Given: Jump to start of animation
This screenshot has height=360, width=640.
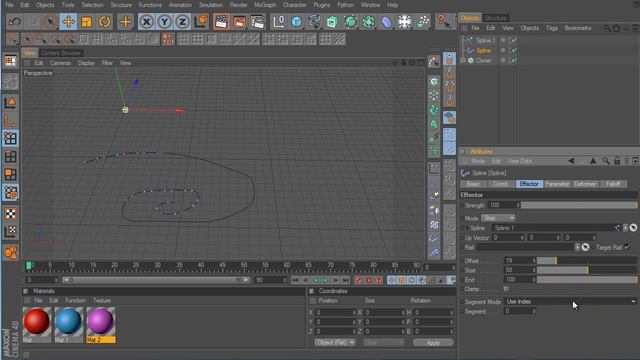Looking at the screenshot, I should point(296,280).
